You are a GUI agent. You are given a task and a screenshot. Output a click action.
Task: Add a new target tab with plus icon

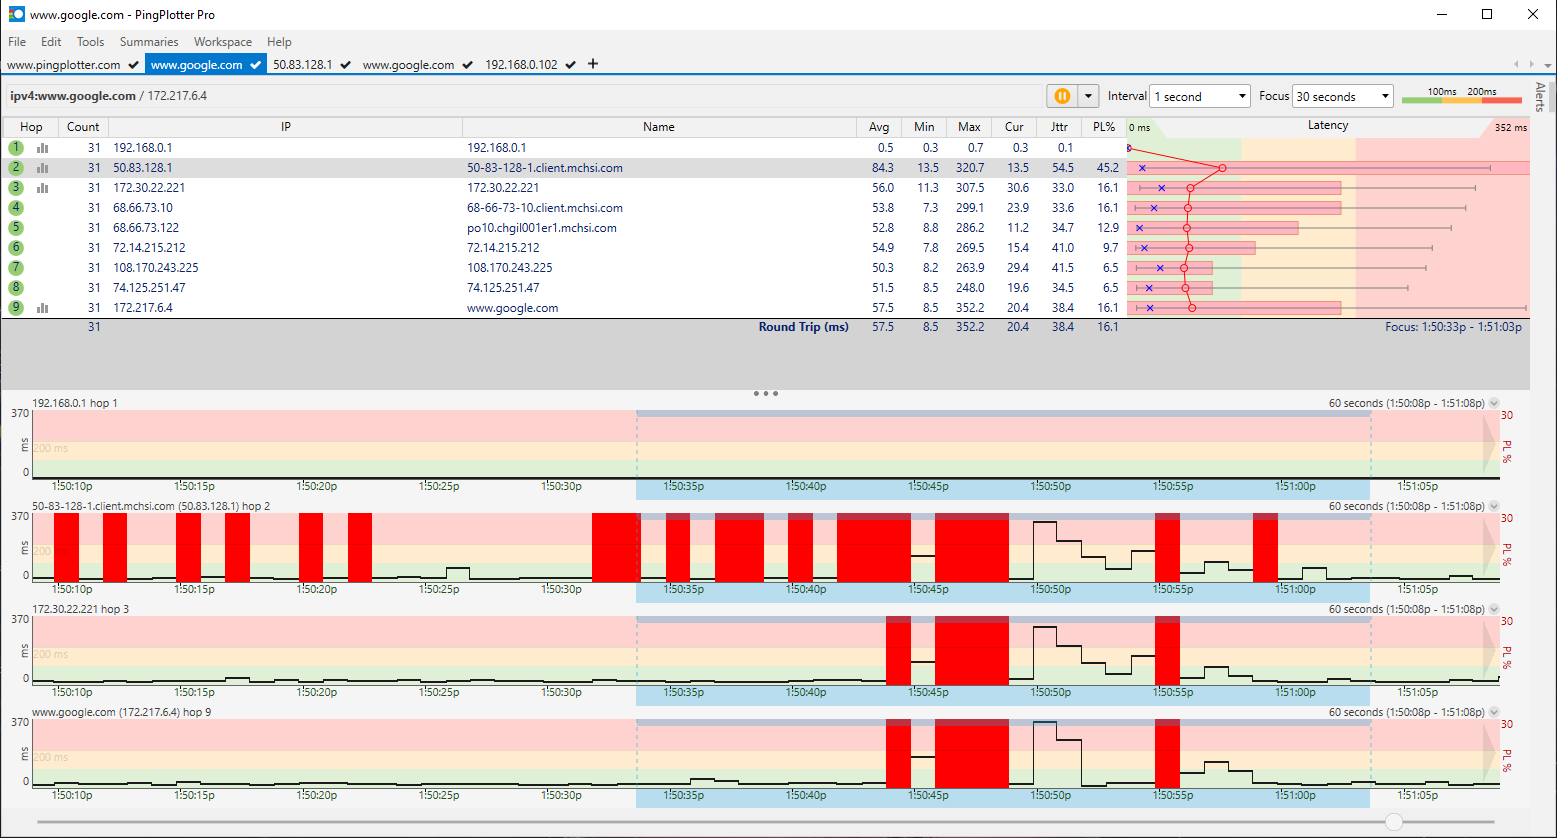(593, 64)
